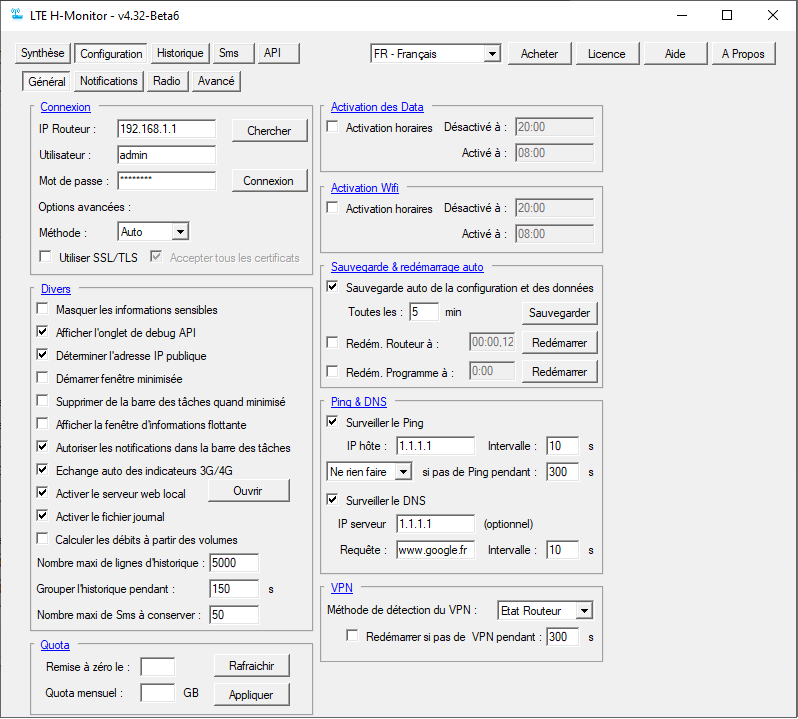Click the Chercher button
Screen dimensions: 798x719
pos(269,131)
